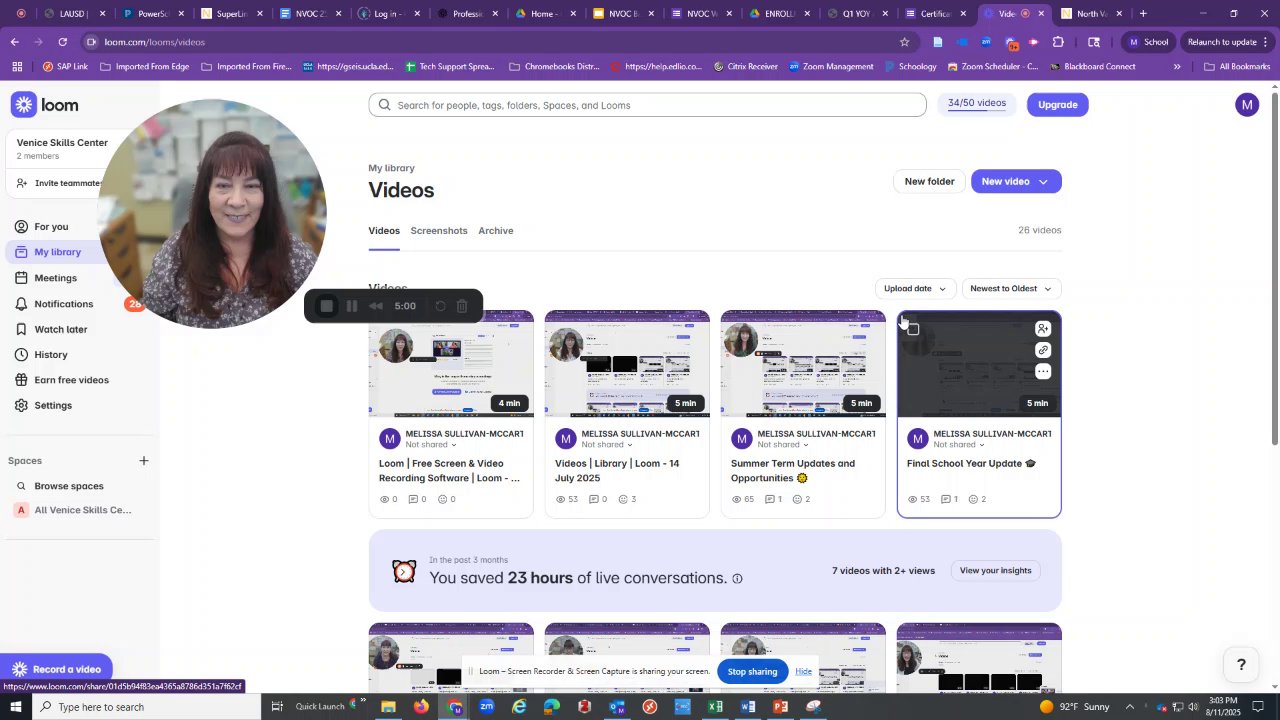The height and width of the screenshot is (720, 1280).
Task: Click View your insights button
Action: click(995, 571)
